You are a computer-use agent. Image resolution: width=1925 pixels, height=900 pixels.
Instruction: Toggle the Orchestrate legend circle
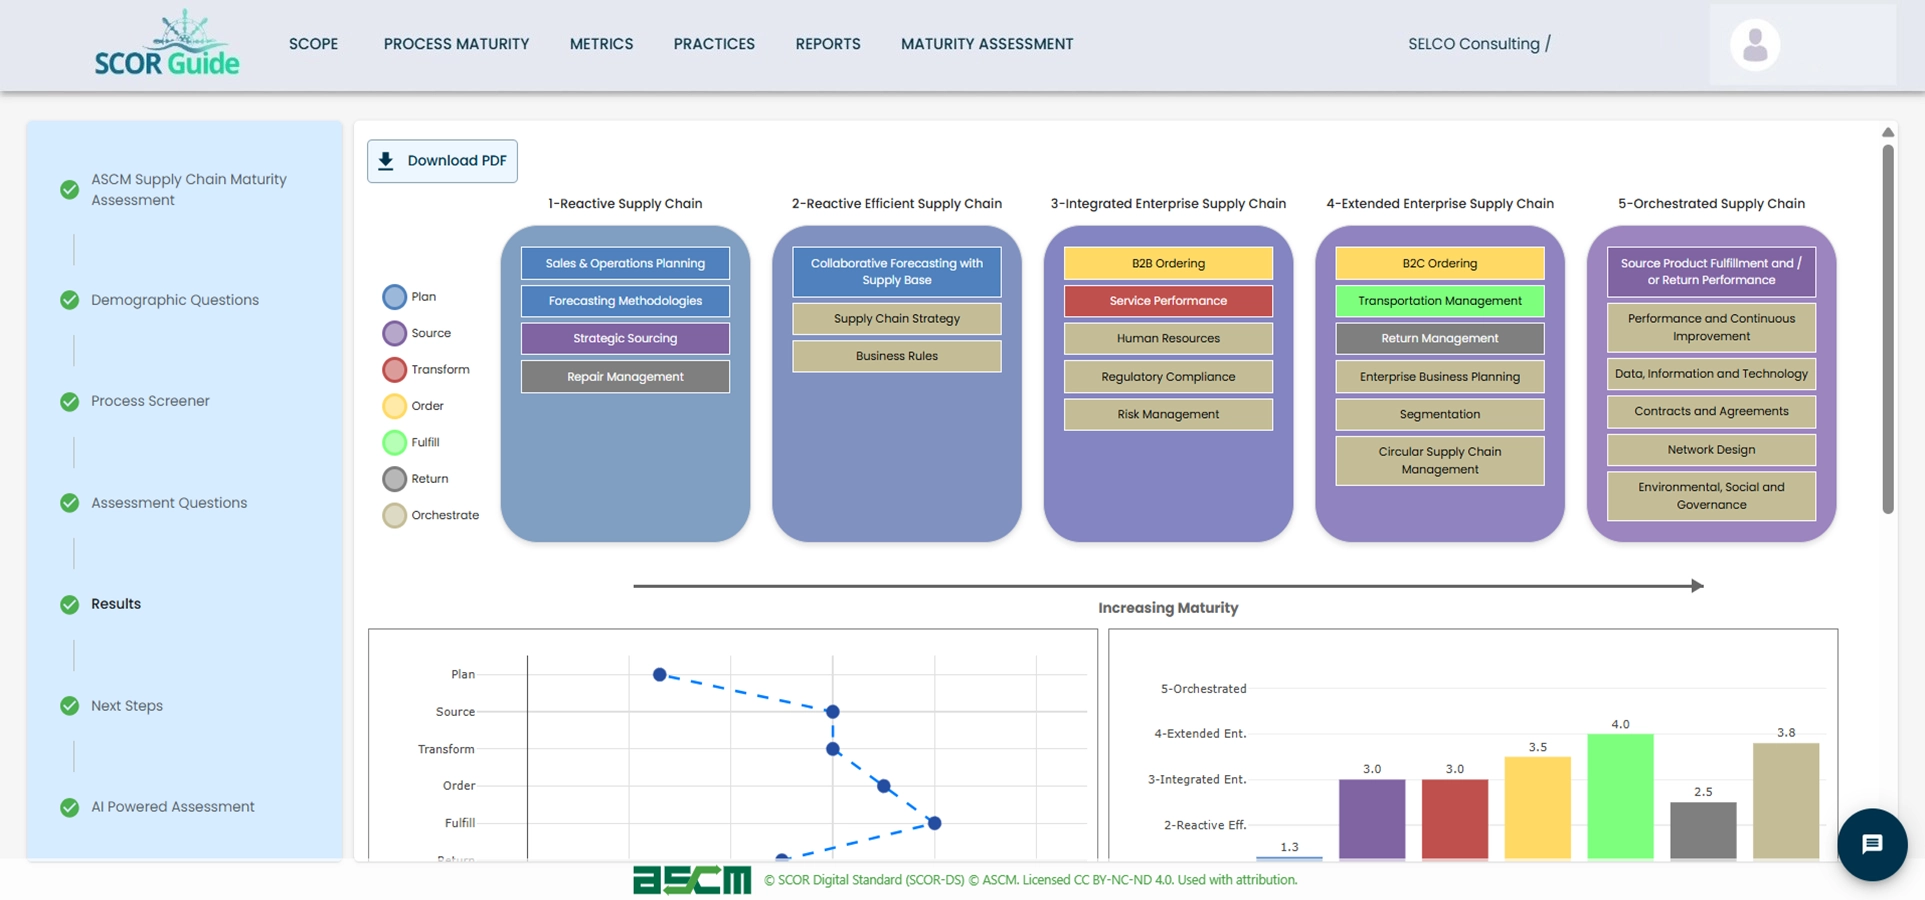click(394, 515)
